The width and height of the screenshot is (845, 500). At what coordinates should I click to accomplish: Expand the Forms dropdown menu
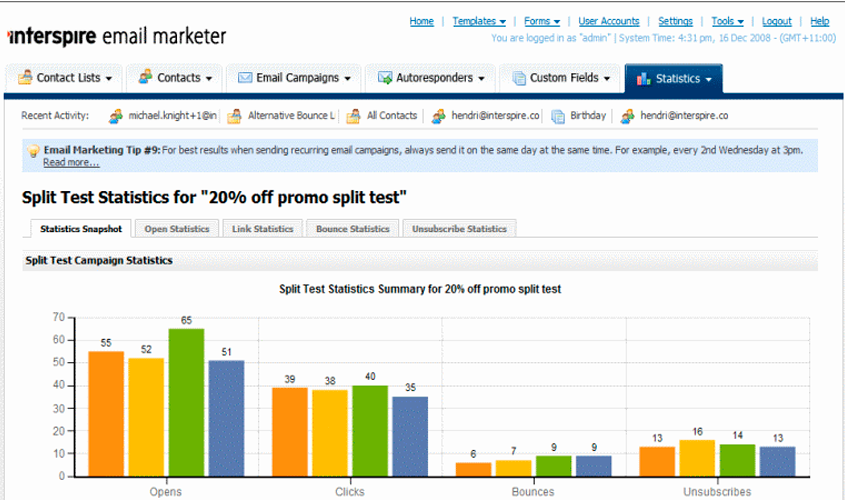541,21
